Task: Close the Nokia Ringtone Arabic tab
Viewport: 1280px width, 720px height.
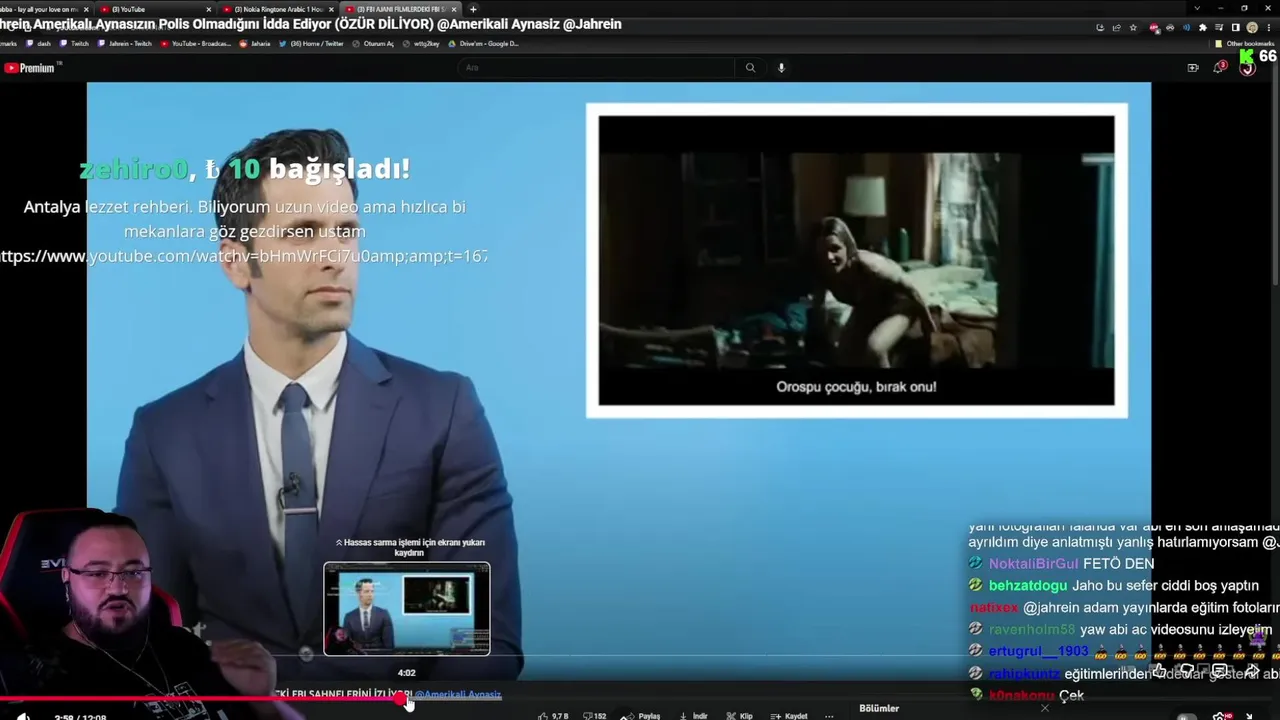Action: click(x=331, y=9)
